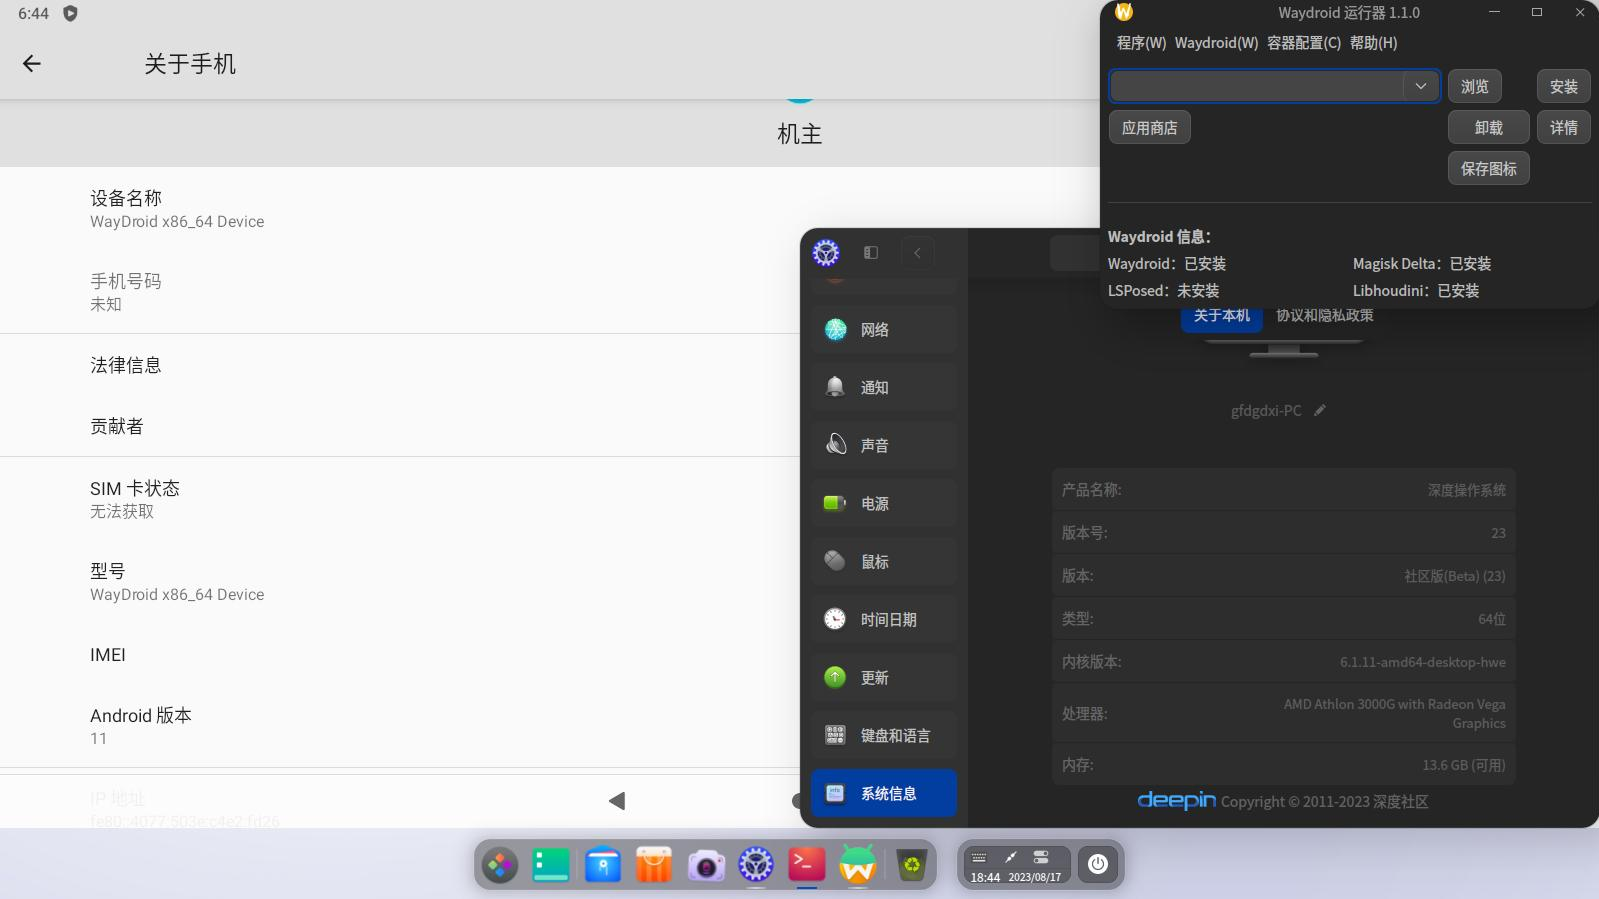Viewport: 1599px width, 899px height.
Task: Click the 浏览 button
Action: click(x=1474, y=86)
